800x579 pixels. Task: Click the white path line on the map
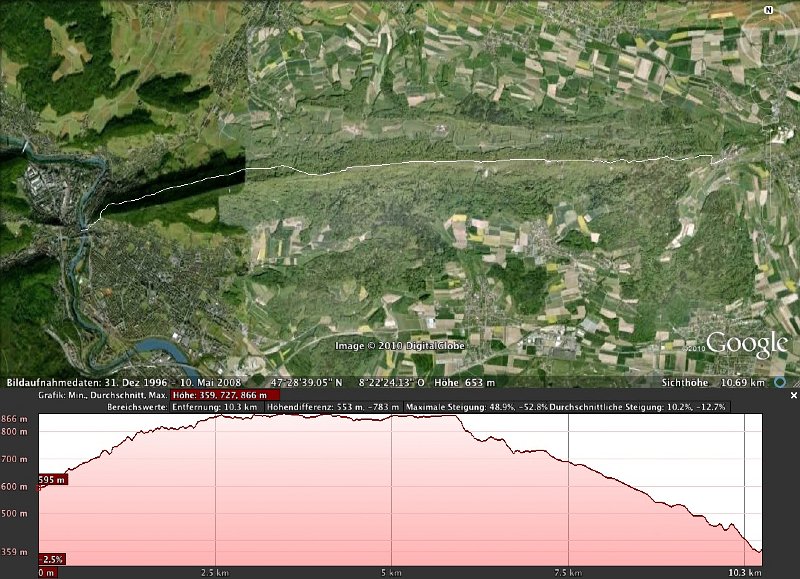pos(480,161)
